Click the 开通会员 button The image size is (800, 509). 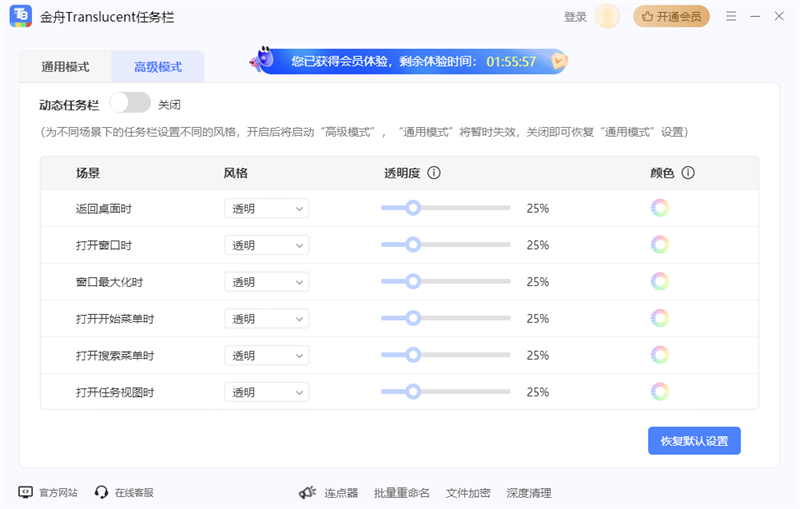(x=671, y=17)
